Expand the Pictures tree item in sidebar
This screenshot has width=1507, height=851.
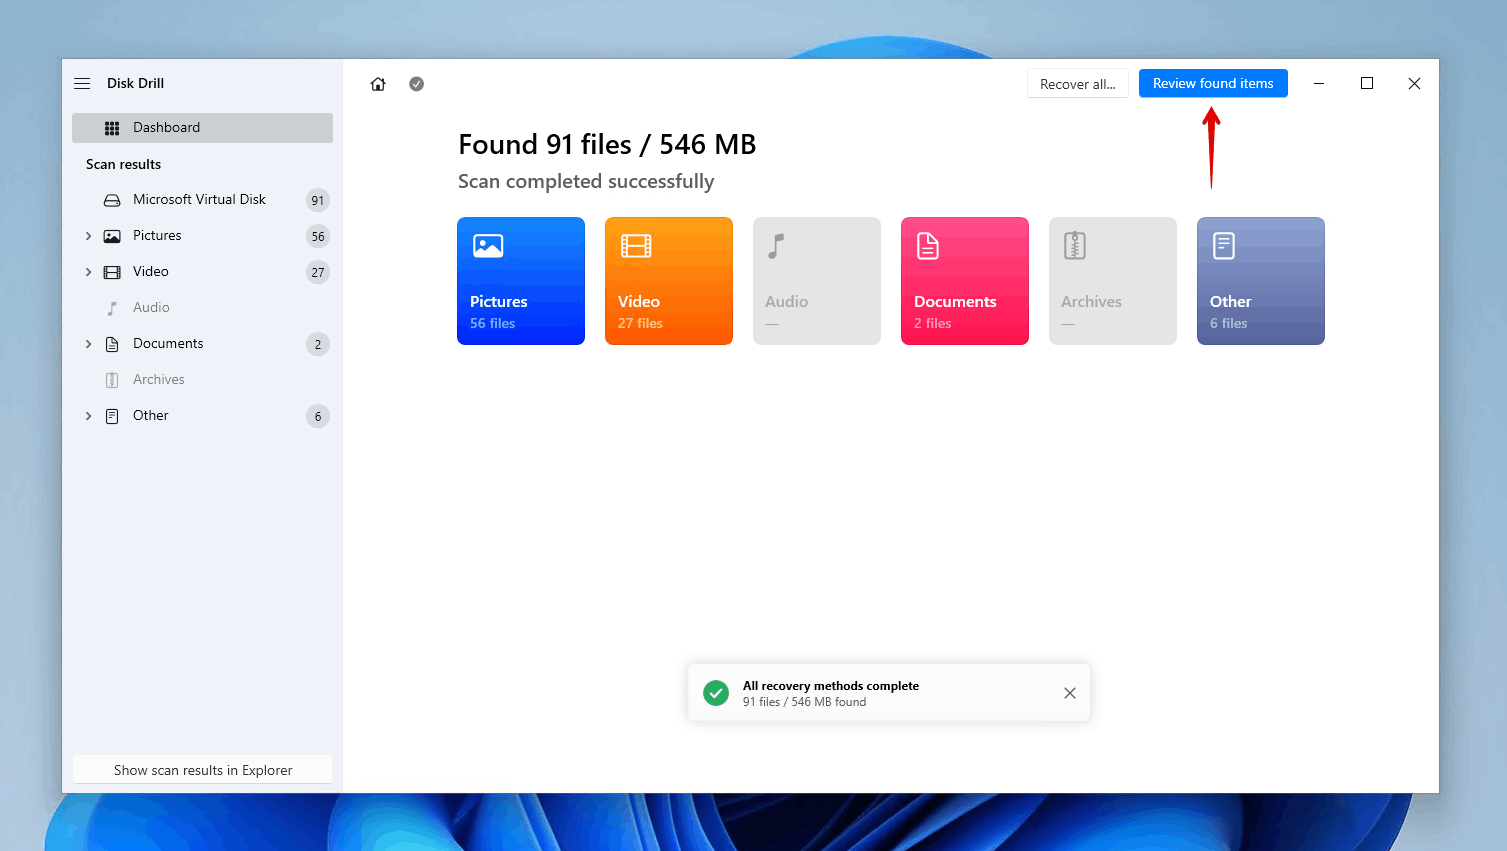[x=88, y=236]
